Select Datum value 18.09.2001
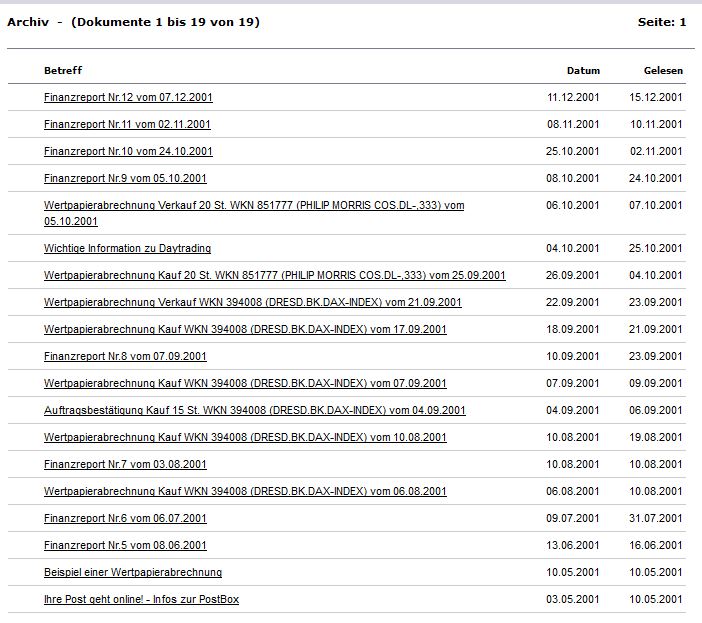Image resolution: width=702 pixels, height=623 pixels. coord(573,329)
